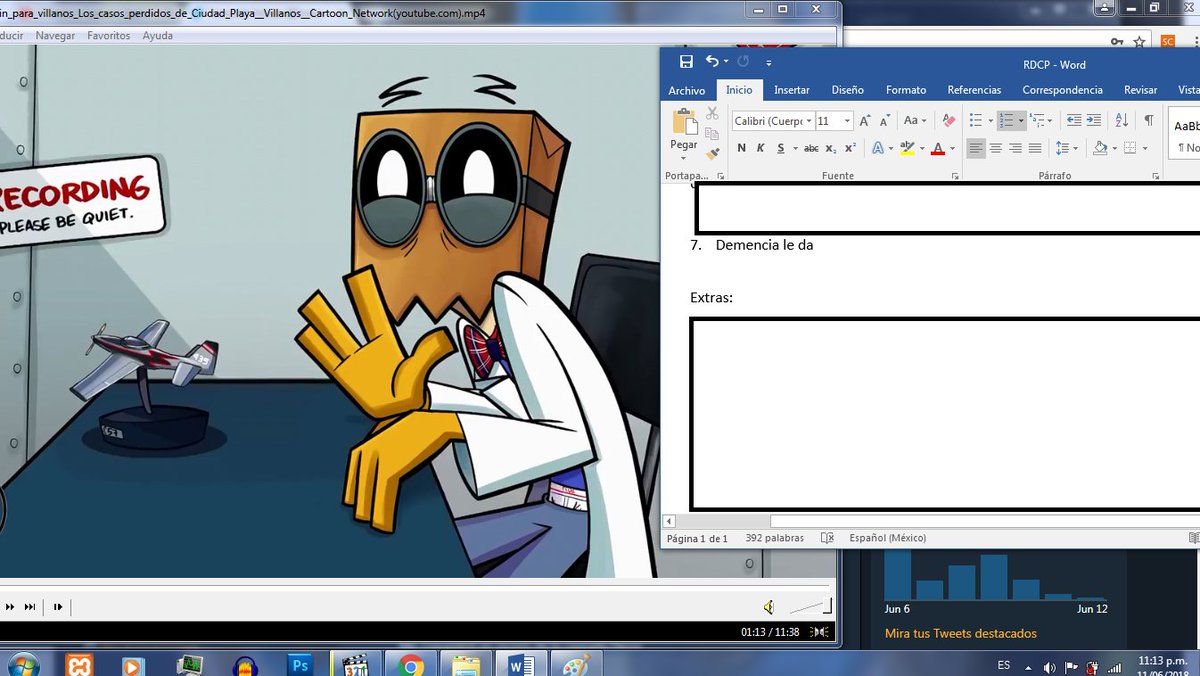The width and height of the screenshot is (1200, 676).
Task: Toggle the bulleted list button
Action: tap(976, 121)
